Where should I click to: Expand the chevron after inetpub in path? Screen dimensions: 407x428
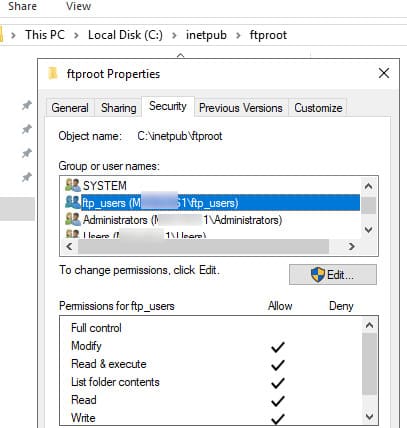(238, 35)
